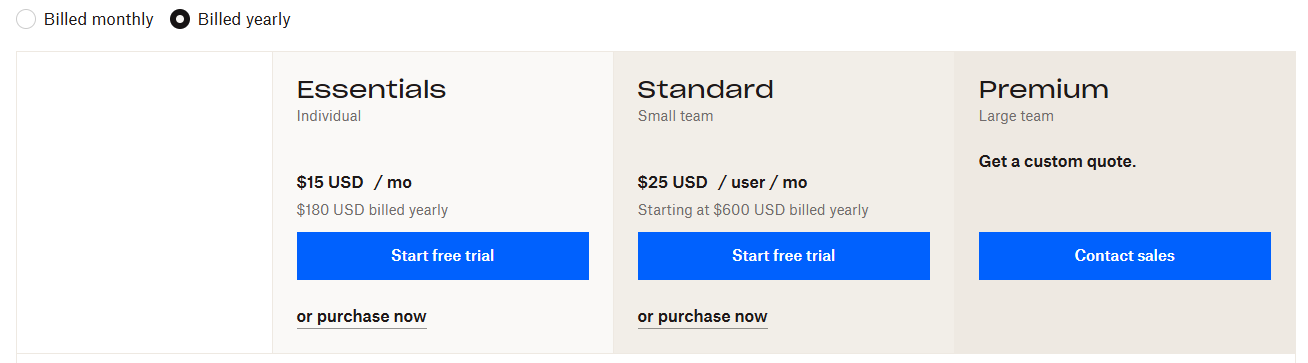The height and width of the screenshot is (363, 1308).
Task: Click '$180 USD billed yearly' note
Action: point(372,210)
